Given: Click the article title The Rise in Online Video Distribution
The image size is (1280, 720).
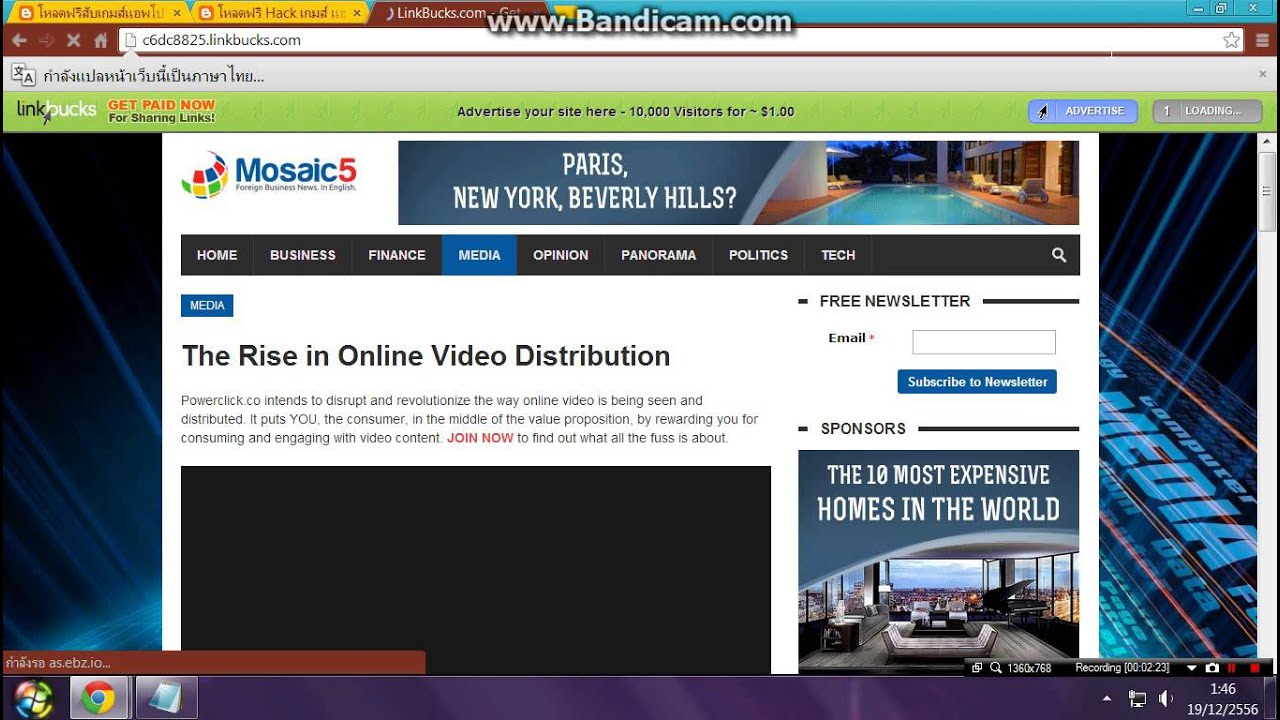Looking at the screenshot, I should [x=426, y=356].
